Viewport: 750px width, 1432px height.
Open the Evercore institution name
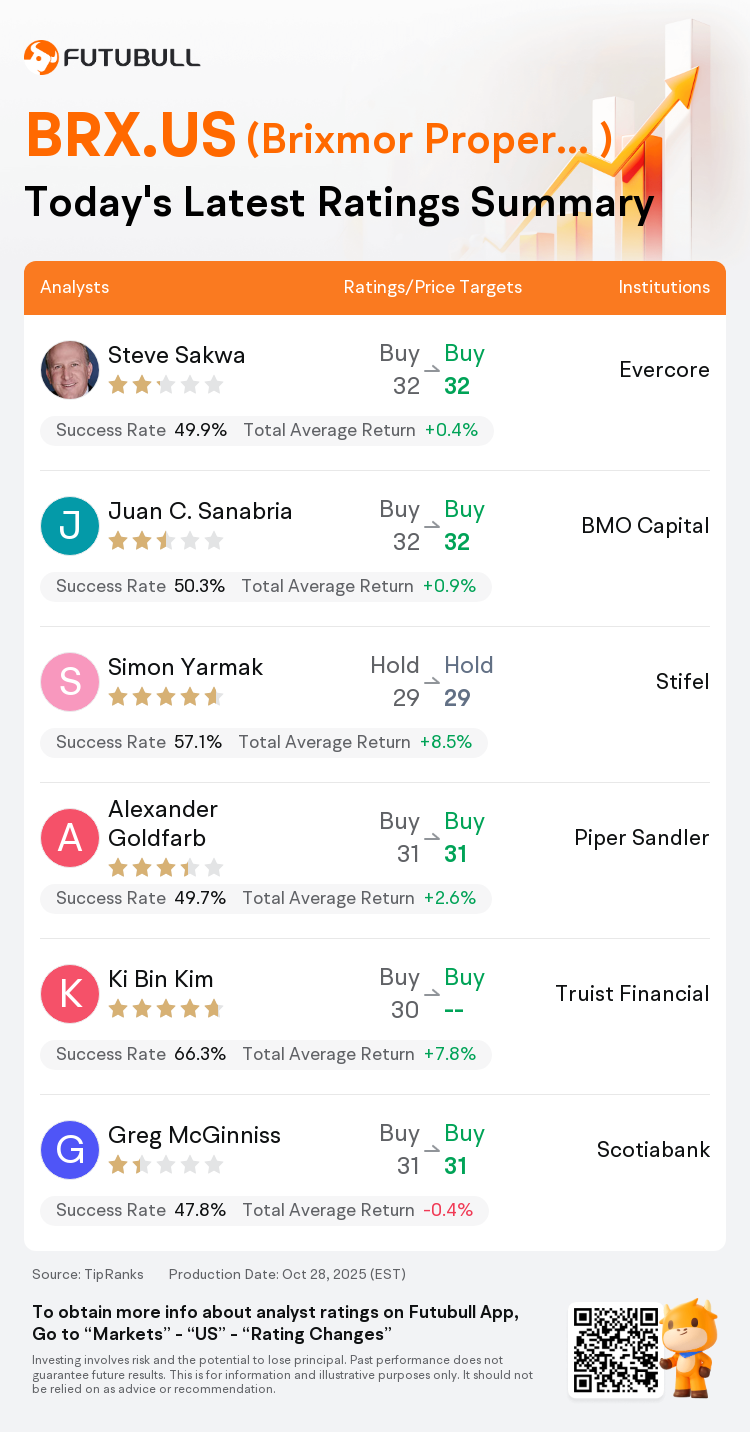(664, 370)
